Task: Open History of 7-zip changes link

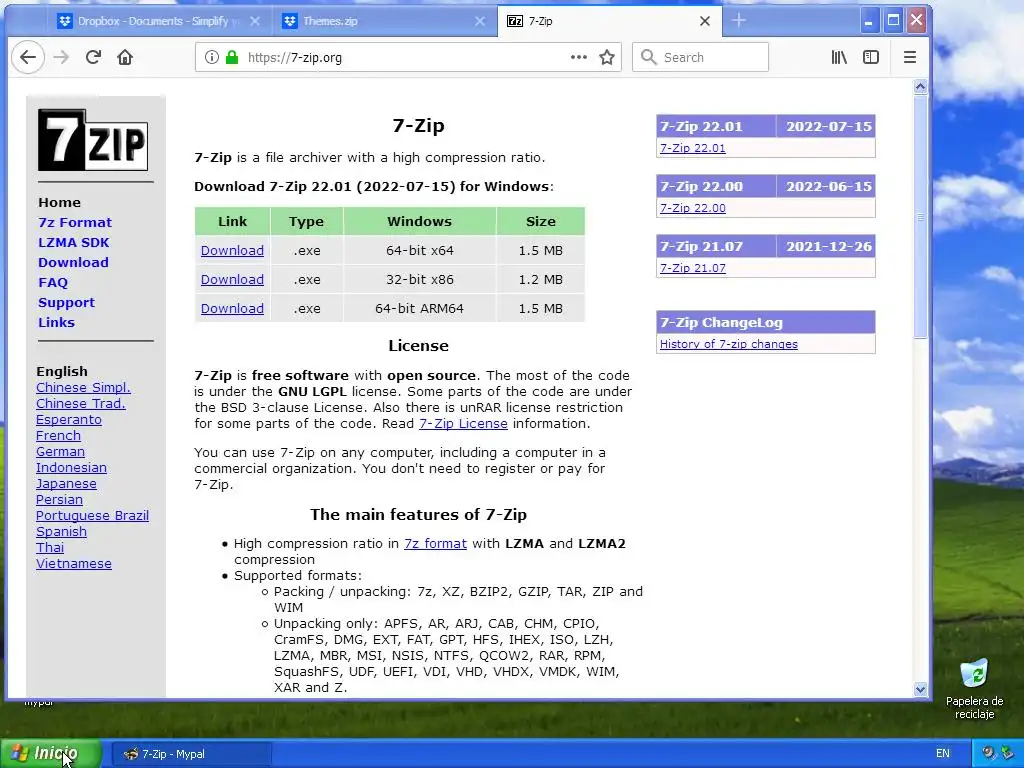Action: coord(729,344)
